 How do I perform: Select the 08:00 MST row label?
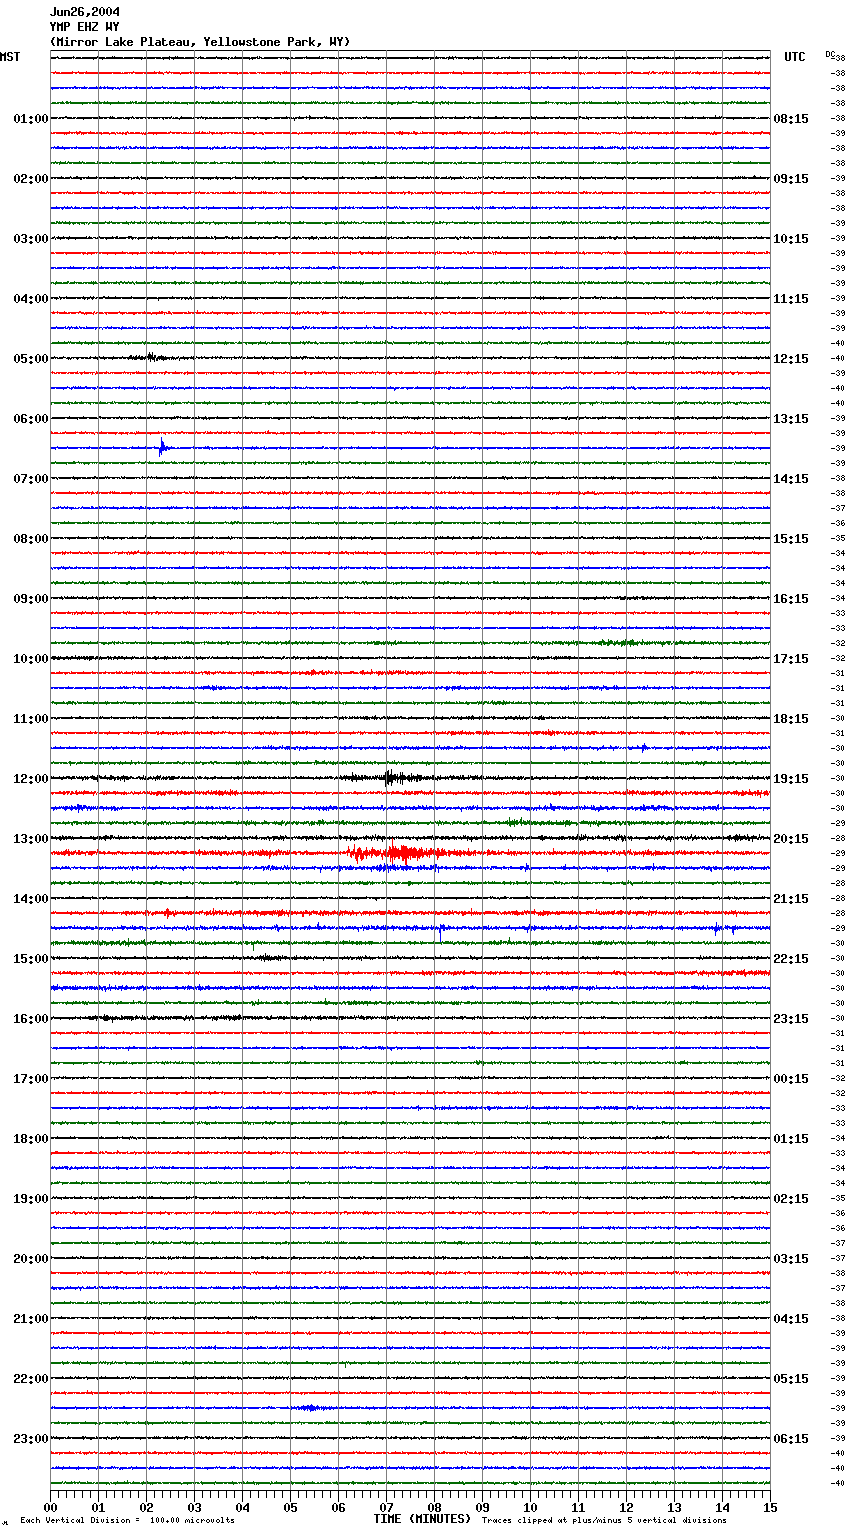(31, 539)
